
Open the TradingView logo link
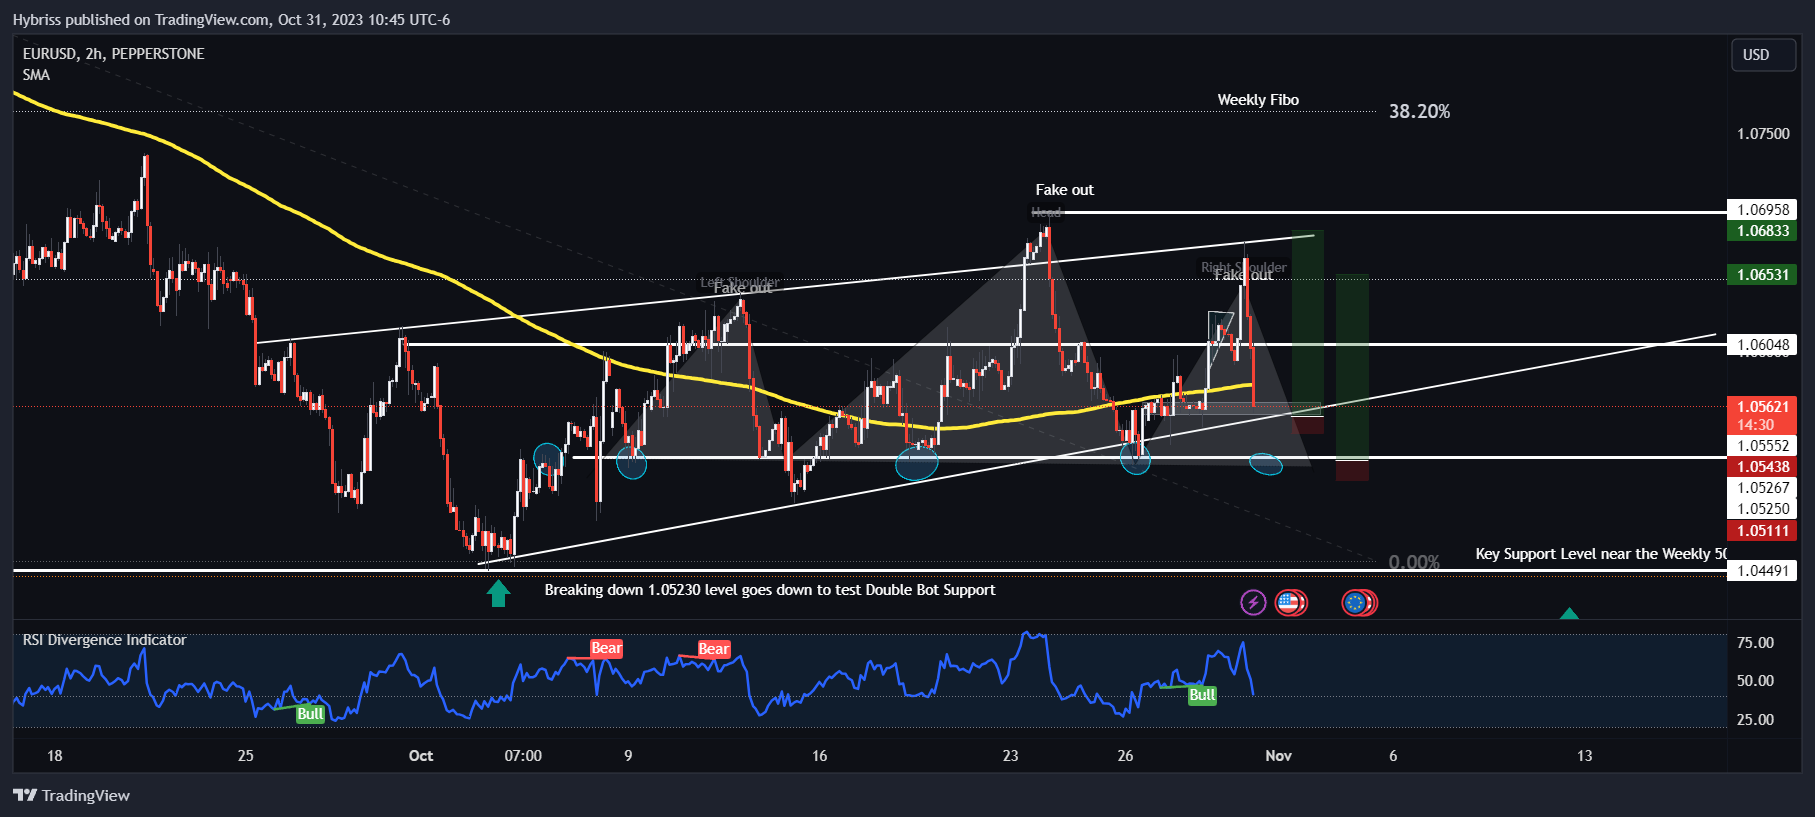(72, 795)
